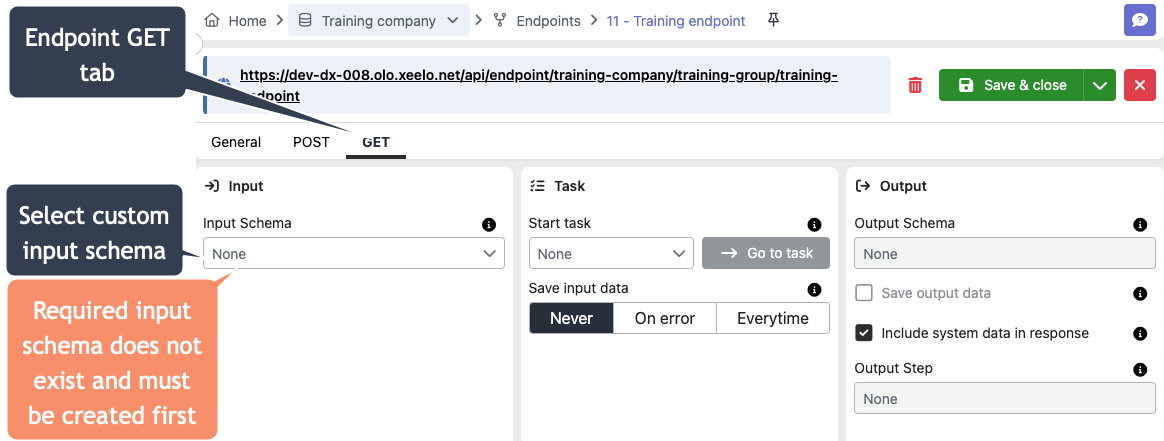Click the info icon beside Output Schema
1164x441 pixels.
point(1140,225)
